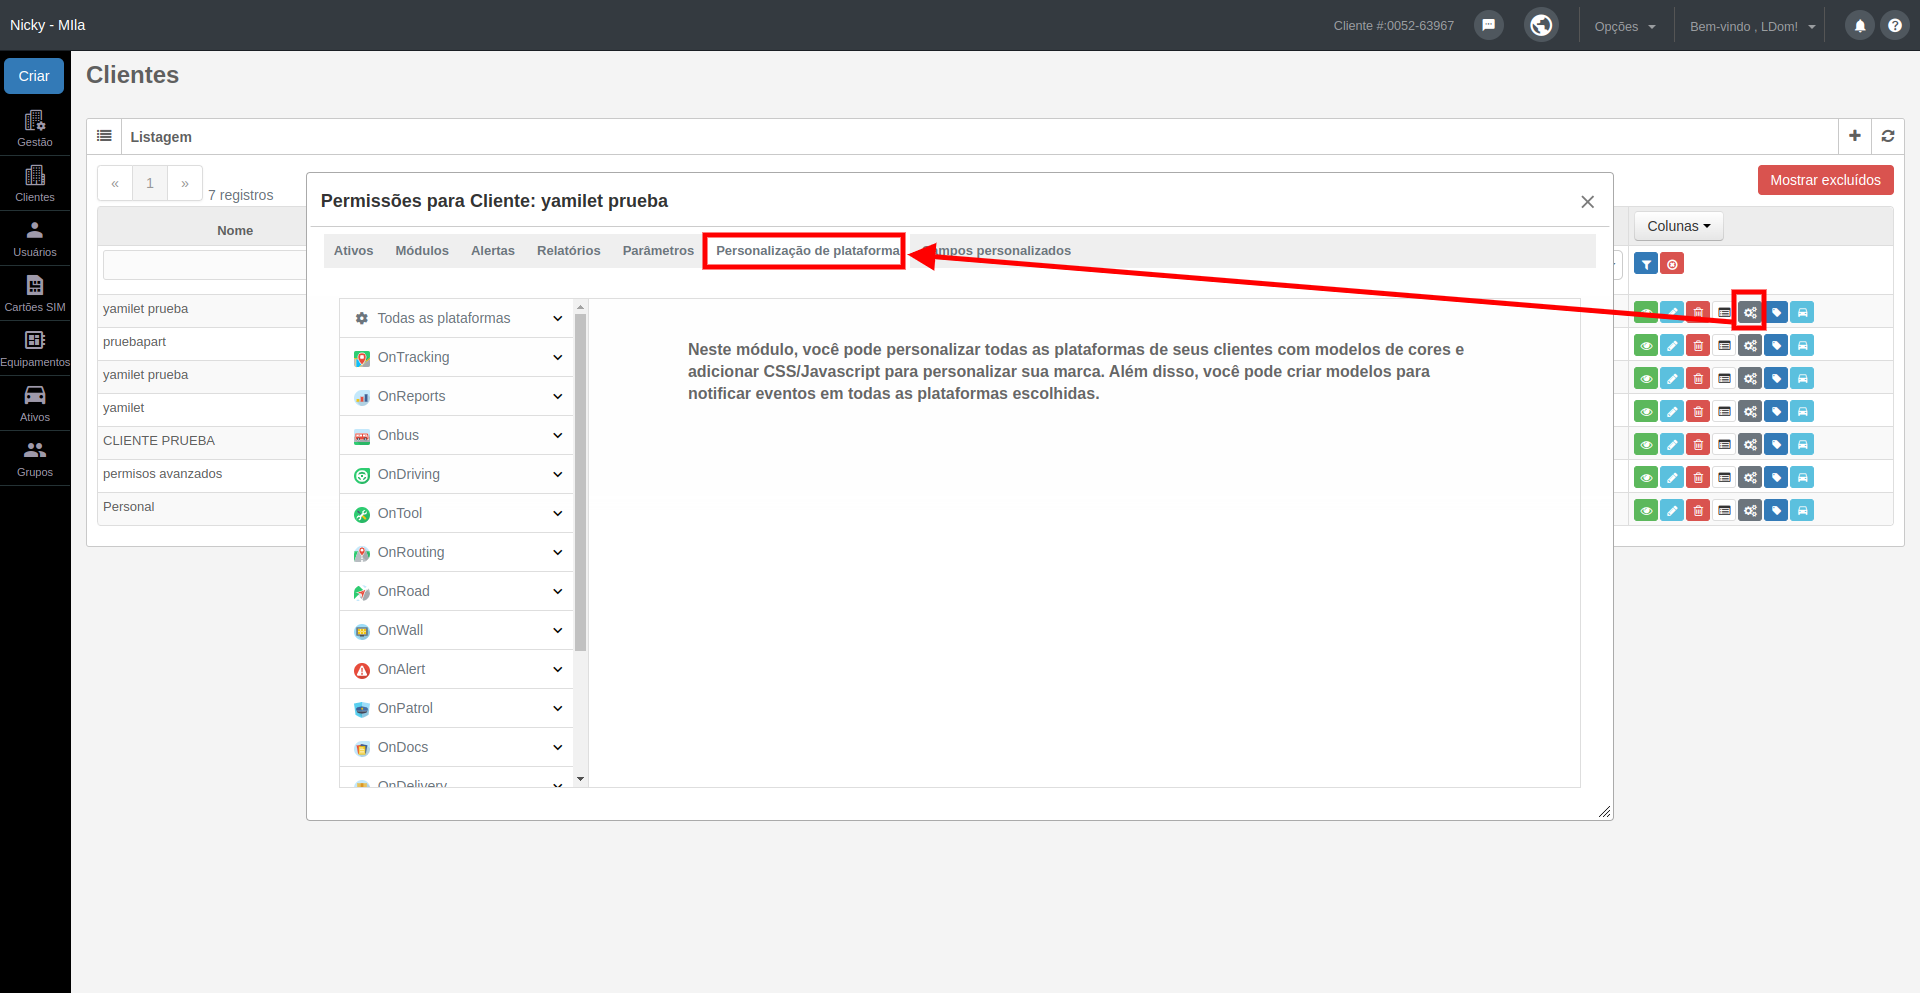Switch to the Relatórios tab
The image size is (1920, 993).
(569, 251)
